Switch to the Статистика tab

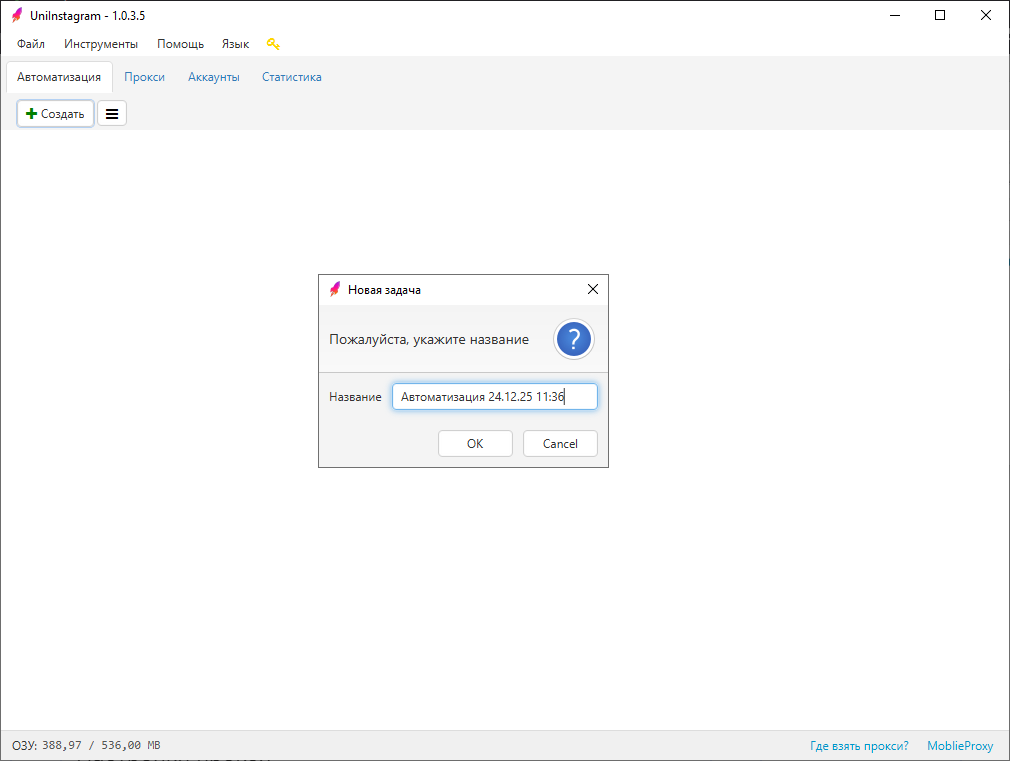coord(292,77)
